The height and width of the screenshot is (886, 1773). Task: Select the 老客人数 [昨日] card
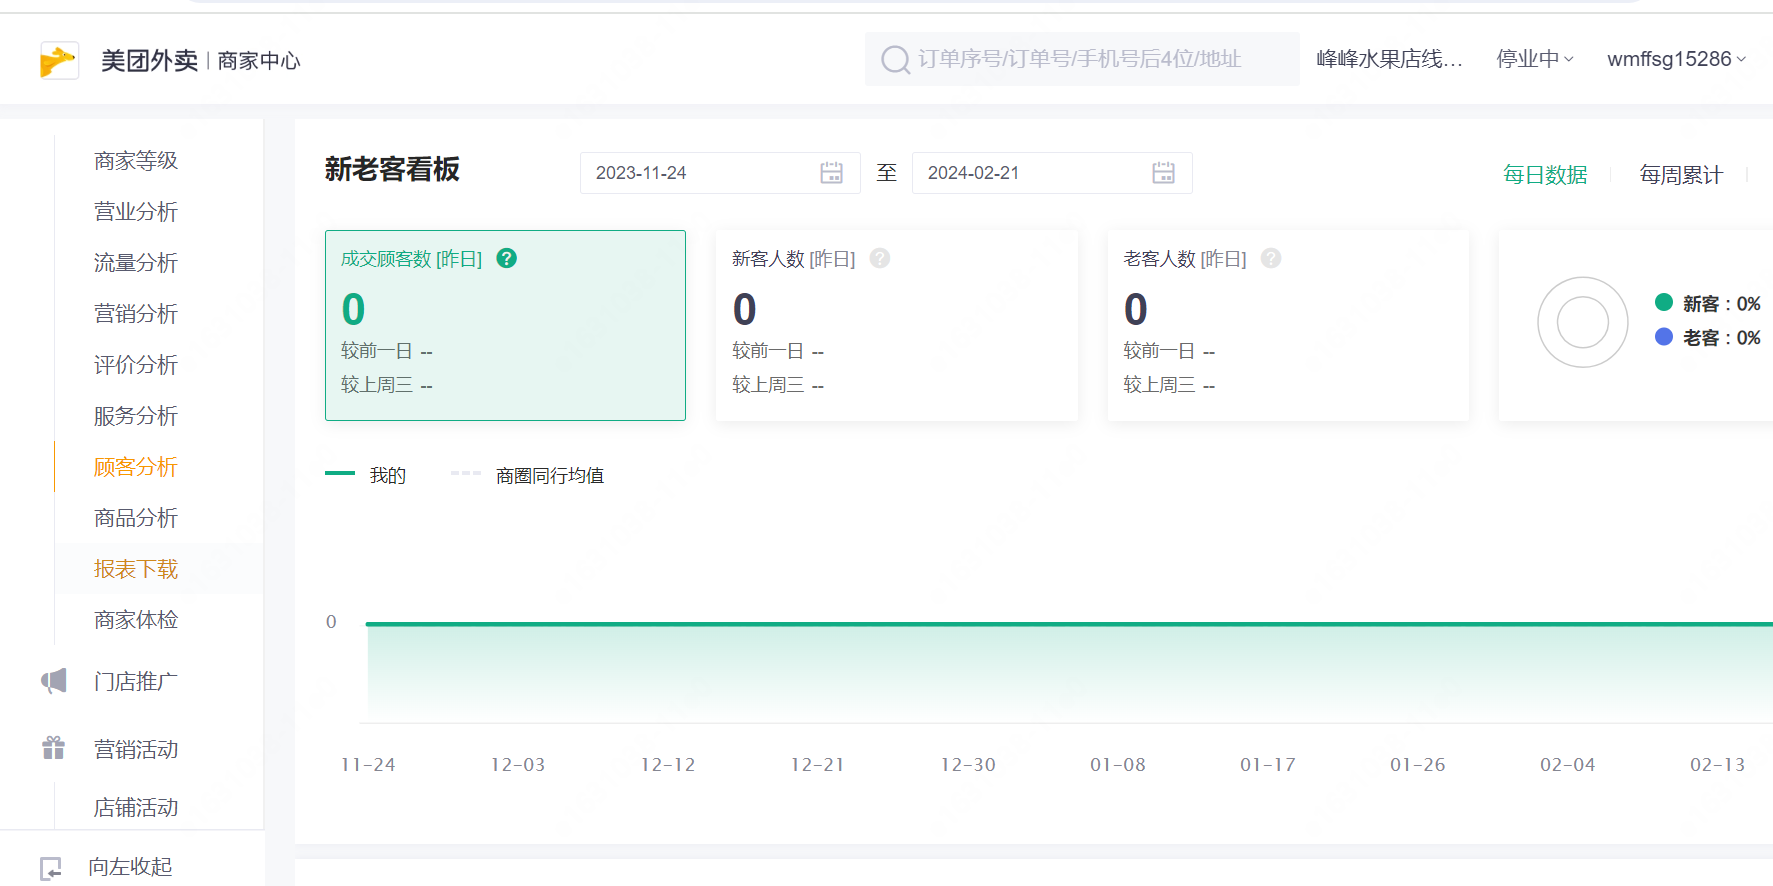coord(1288,325)
